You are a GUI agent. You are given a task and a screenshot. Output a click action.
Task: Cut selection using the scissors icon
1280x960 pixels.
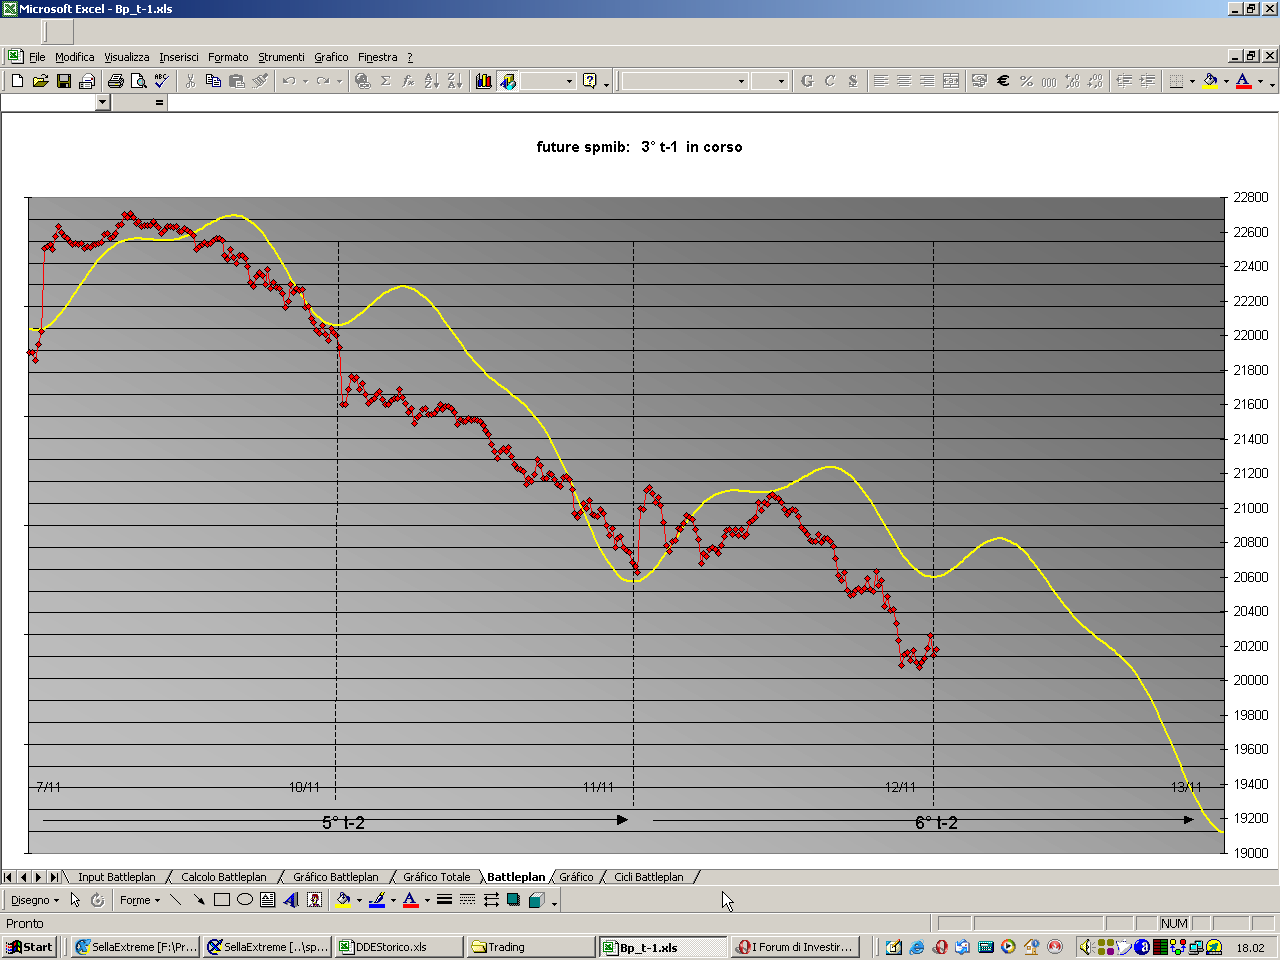coord(190,81)
